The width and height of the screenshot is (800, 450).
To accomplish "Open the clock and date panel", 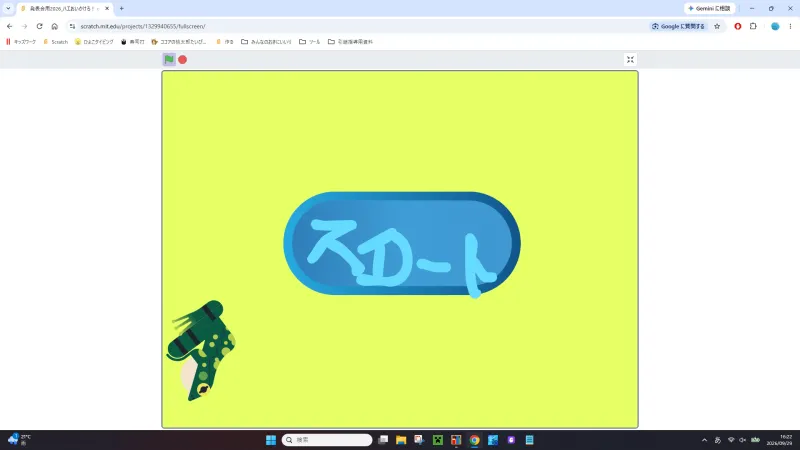I will (779, 440).
